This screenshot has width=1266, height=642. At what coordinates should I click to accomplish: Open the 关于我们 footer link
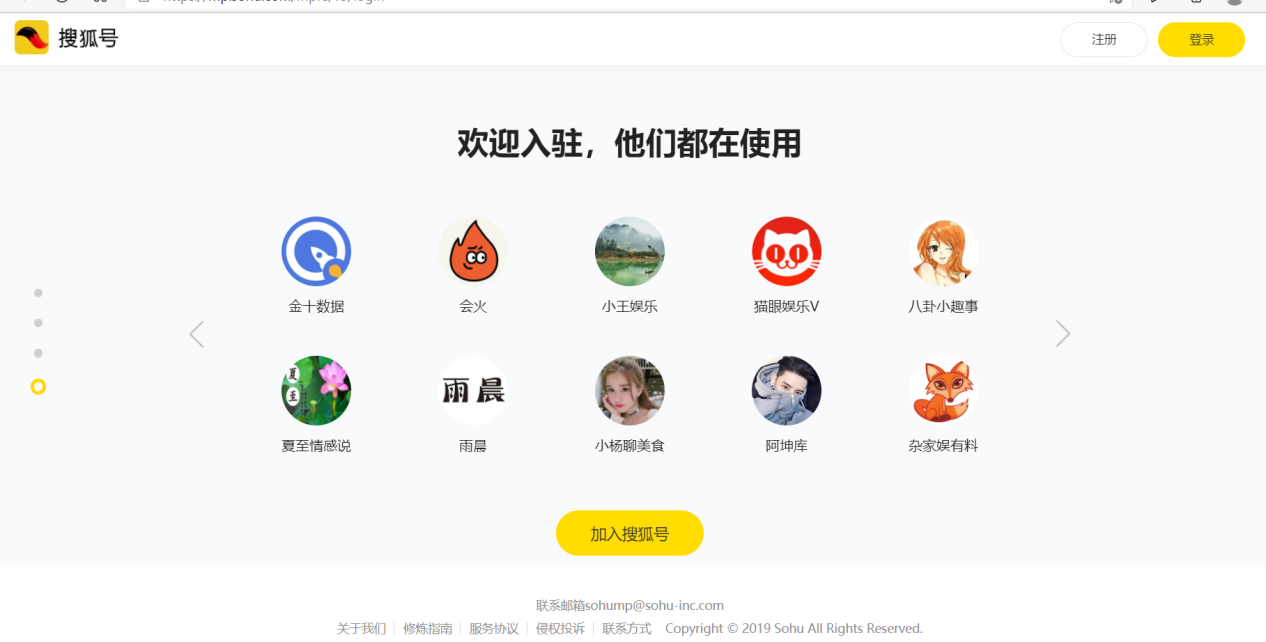point(361,628)
